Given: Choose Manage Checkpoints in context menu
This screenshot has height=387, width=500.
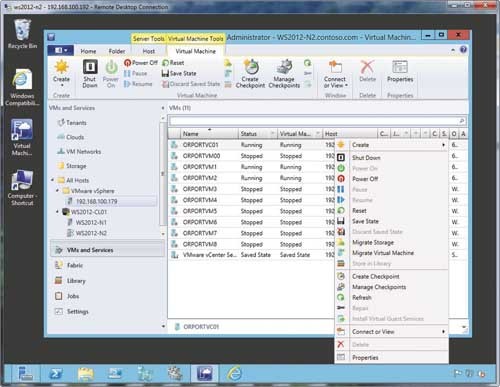Looking at the screenshot, I should 391,287.
